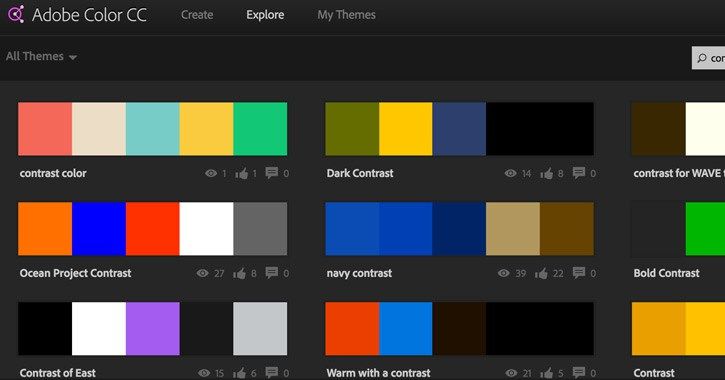The width and height of the screenshot is (725, 380).
Task: Open the Ocean Project Contrast theme title
Action: click(75, 273)
